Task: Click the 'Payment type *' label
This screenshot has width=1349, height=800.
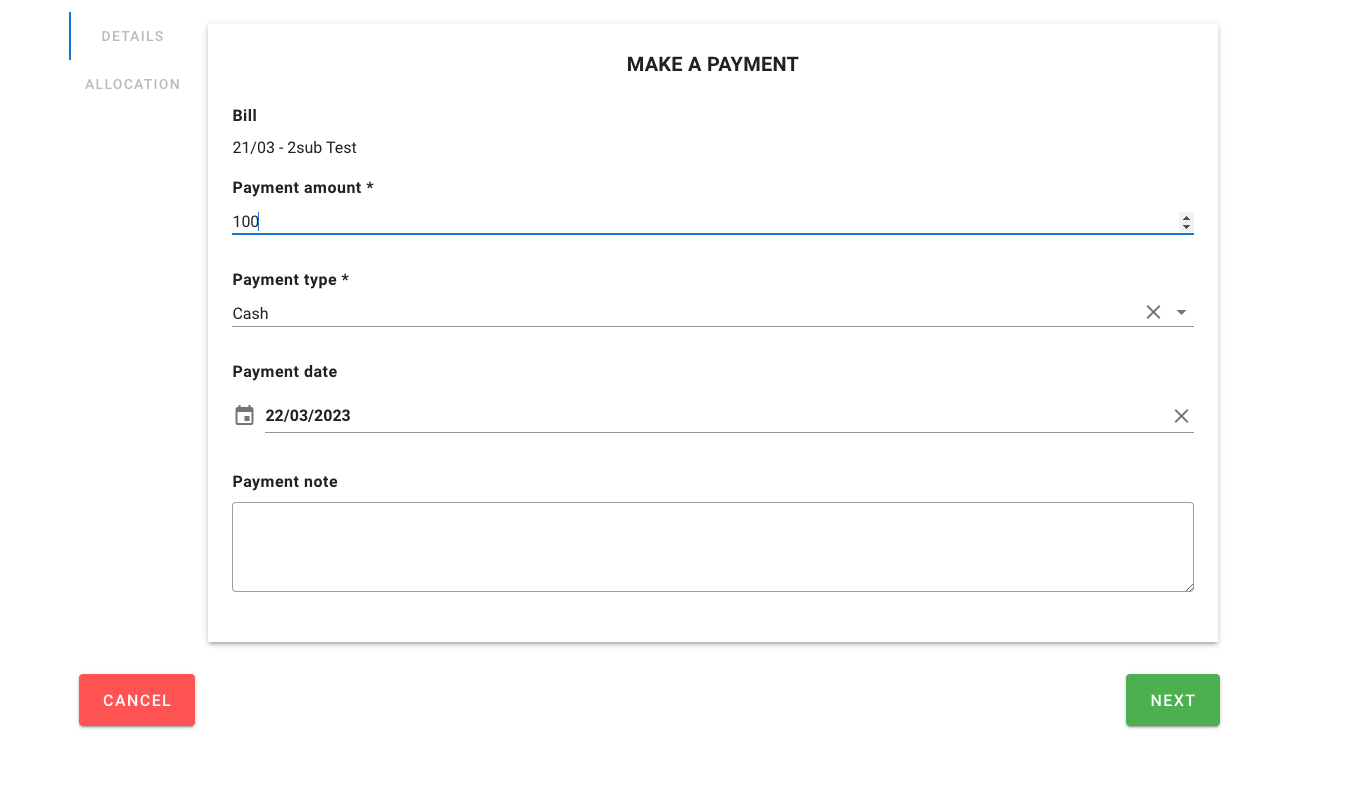Action: coord(290,279)
